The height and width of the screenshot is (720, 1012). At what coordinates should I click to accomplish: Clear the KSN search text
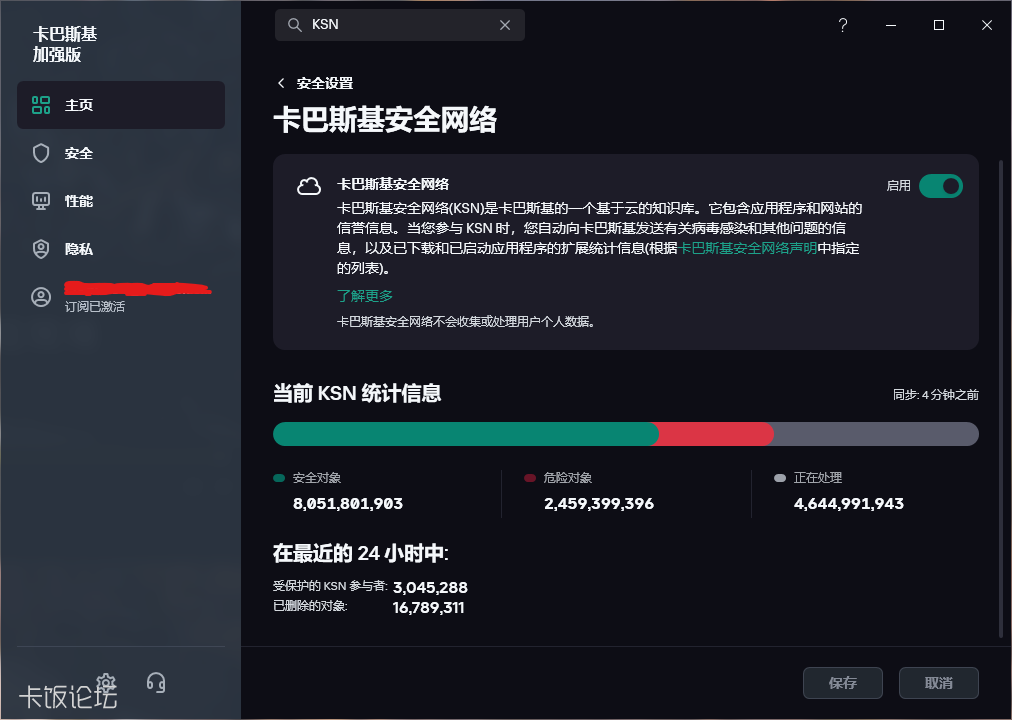(x=505, y=25)
